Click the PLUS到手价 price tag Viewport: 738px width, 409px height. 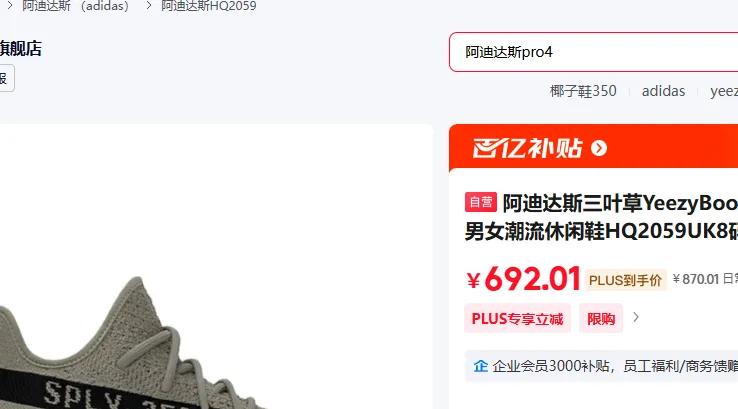626,281
